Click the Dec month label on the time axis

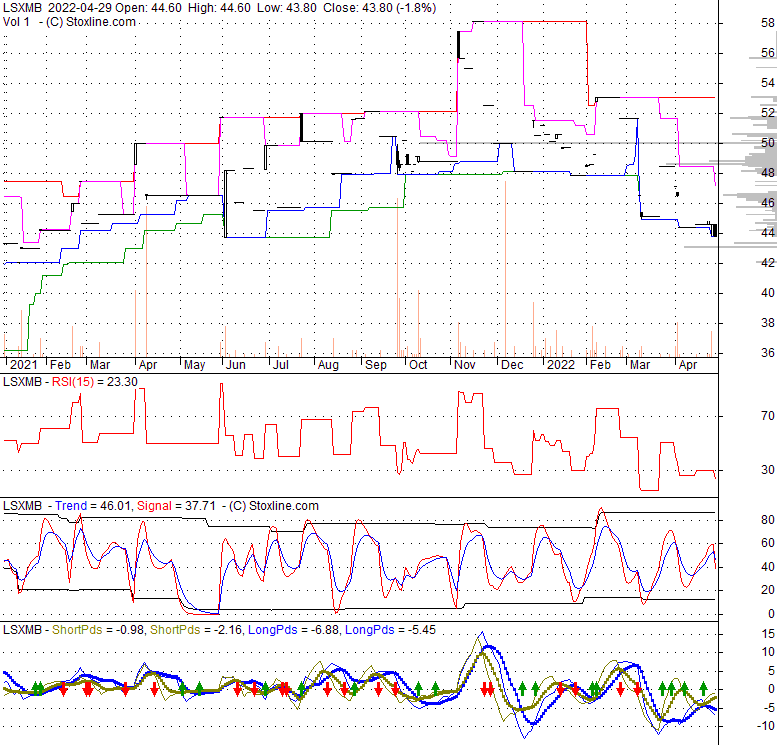(512, 366)
